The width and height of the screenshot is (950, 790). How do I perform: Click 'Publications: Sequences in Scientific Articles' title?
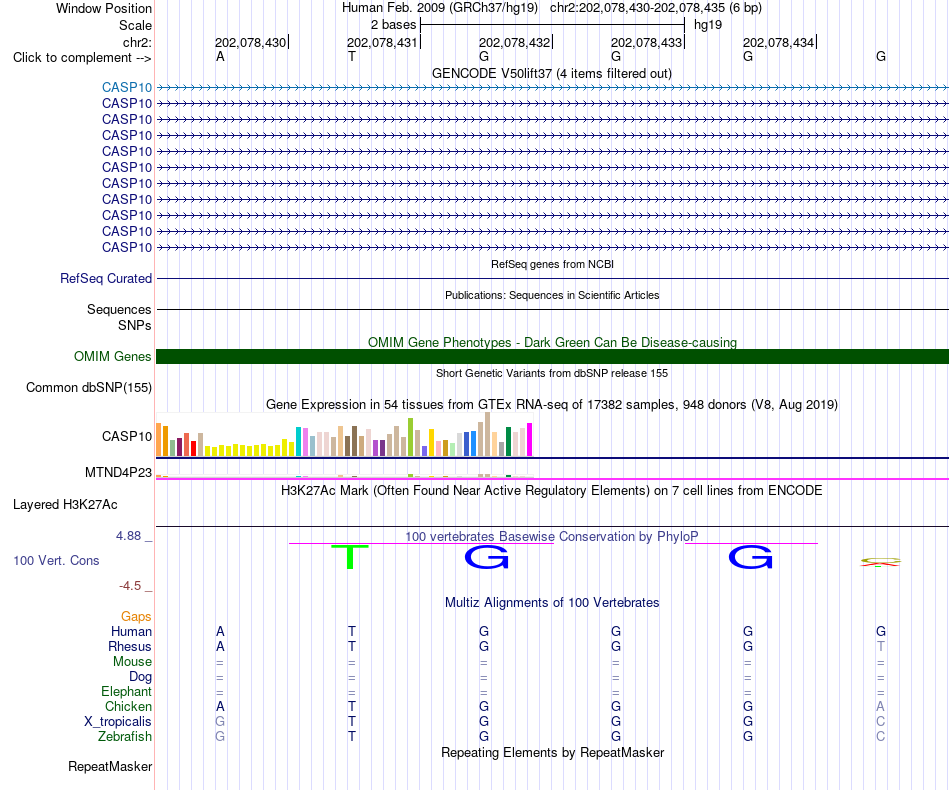pyautogui.click(x=552, y=295)
